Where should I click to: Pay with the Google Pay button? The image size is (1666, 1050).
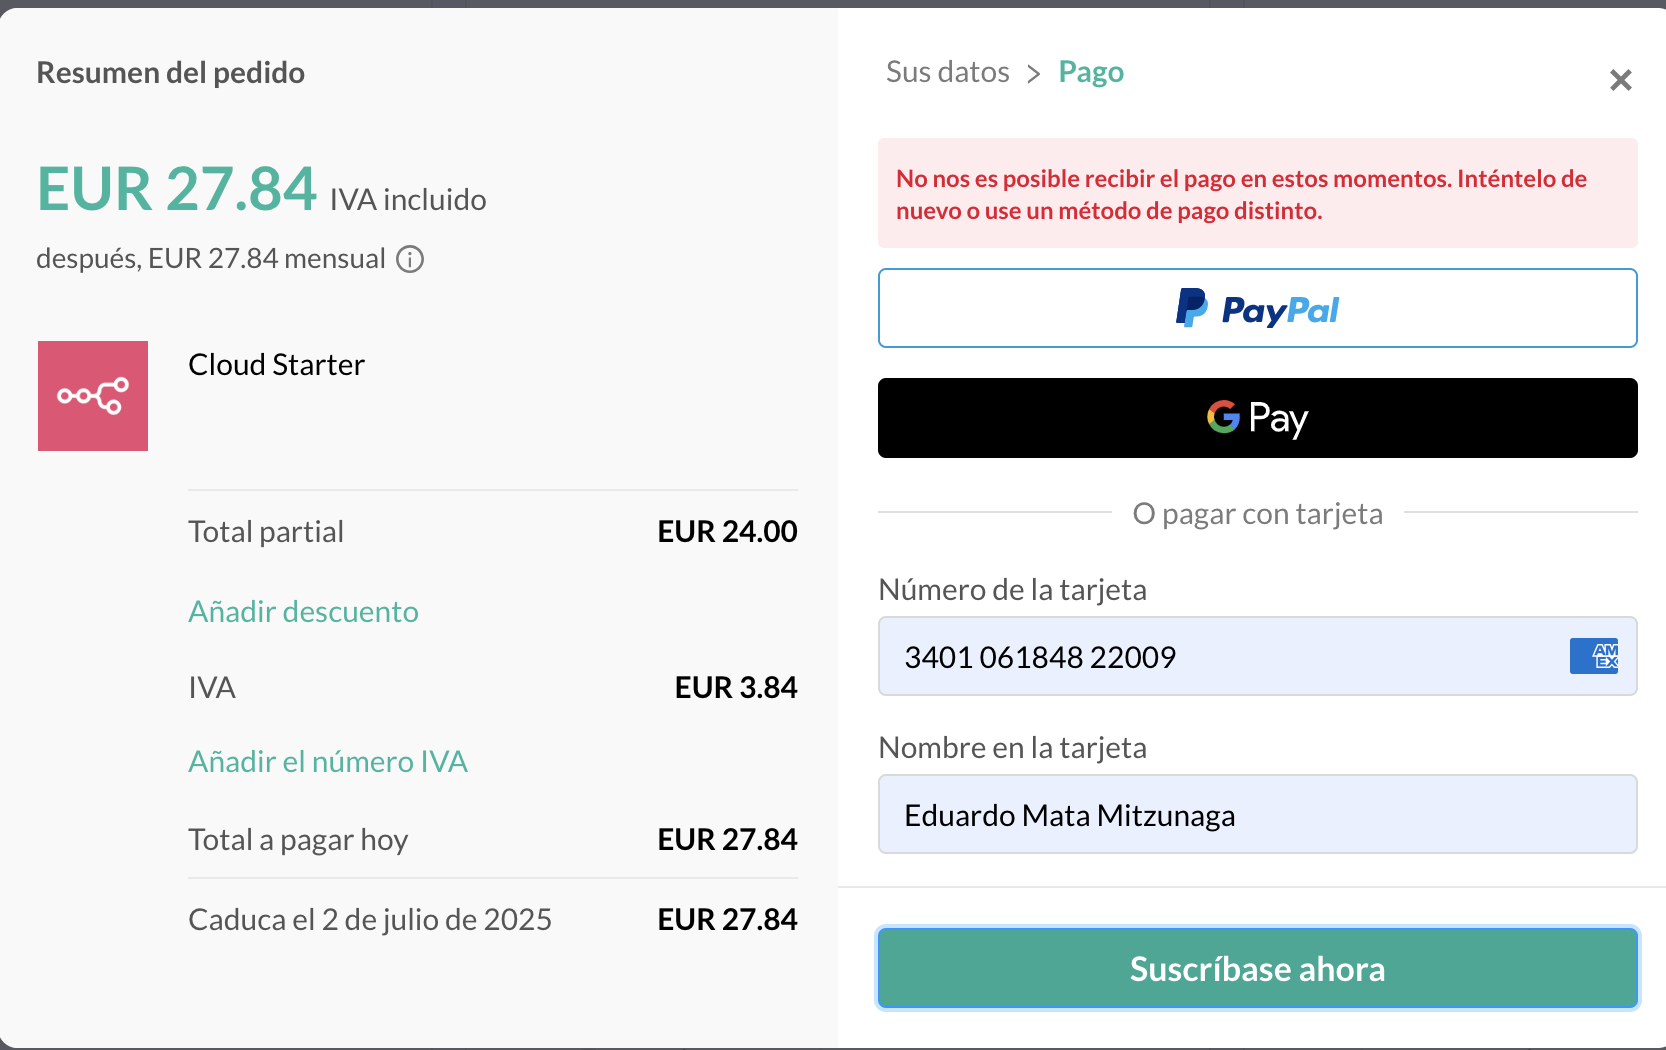pyautogui.click(x=1257, y=418)
